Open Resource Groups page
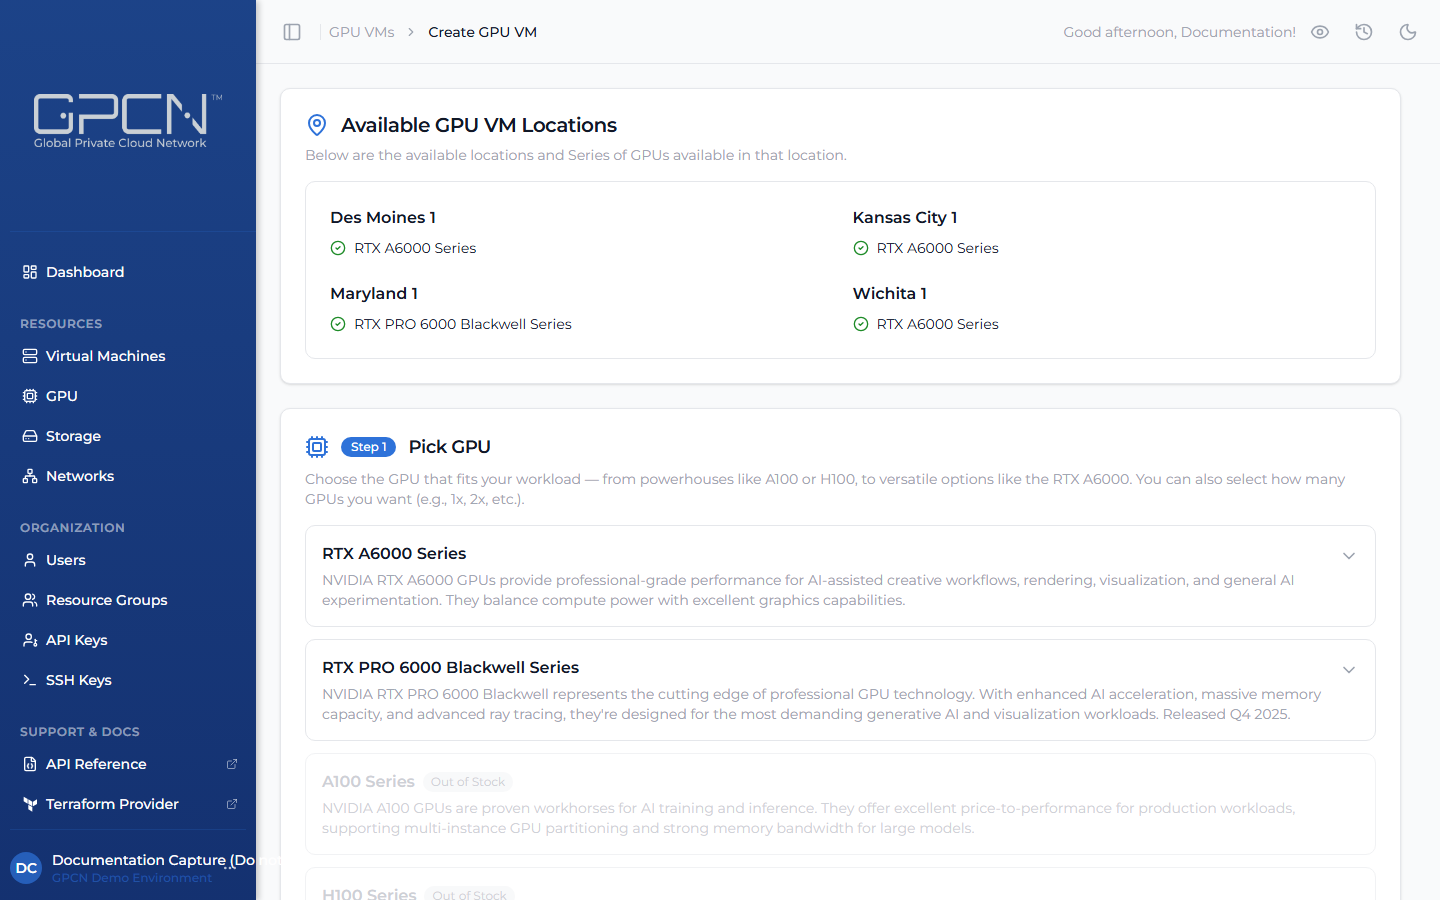1440x900 pixels. point(127,600)
